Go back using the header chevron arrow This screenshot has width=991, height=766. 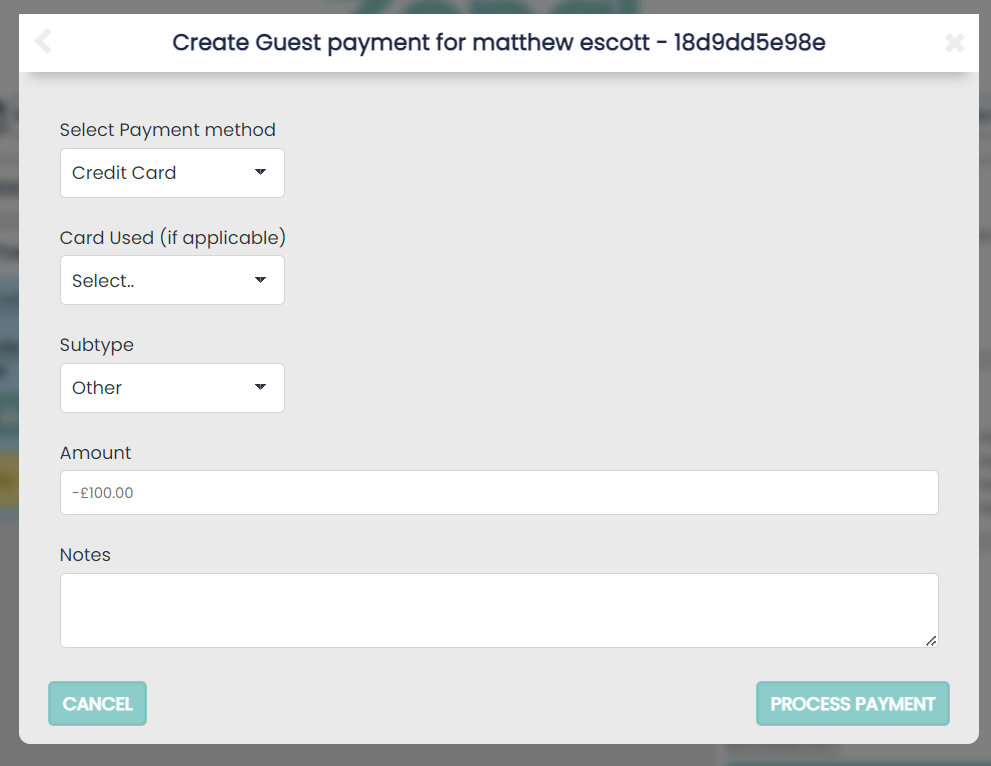coord(44,42)
